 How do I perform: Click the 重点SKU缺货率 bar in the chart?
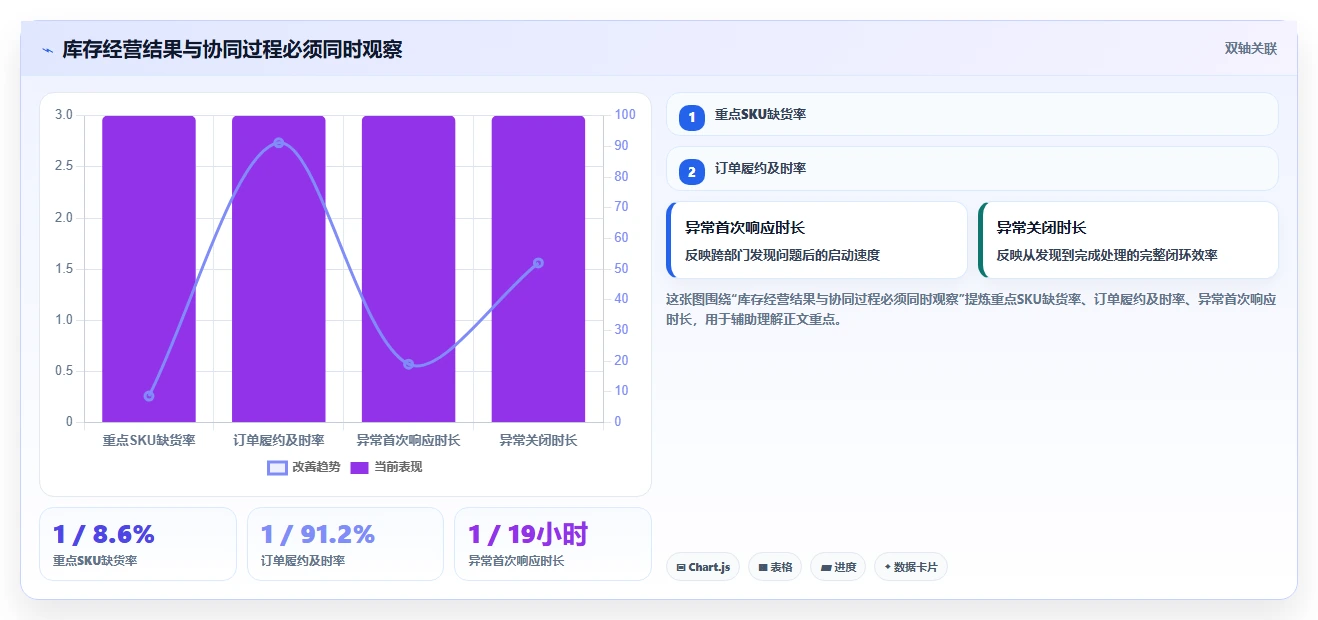(x=149, y=269)
